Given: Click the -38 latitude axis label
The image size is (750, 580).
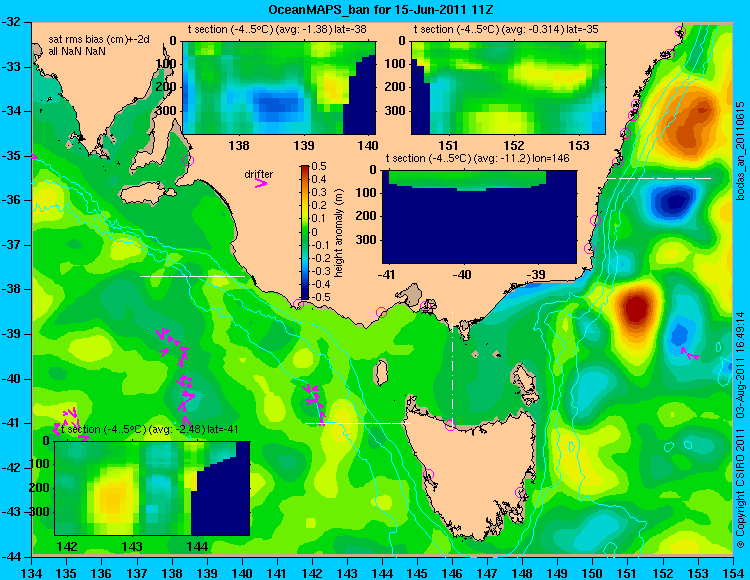Looking at the screenshot, I should (11, 289).
